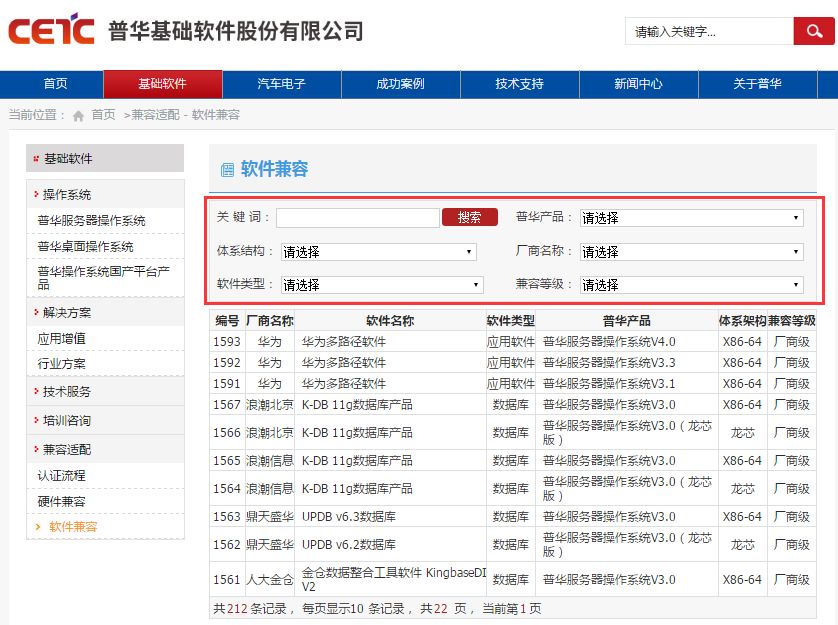Open the 汽车电子 navigation tab

(x=282, y=84)
